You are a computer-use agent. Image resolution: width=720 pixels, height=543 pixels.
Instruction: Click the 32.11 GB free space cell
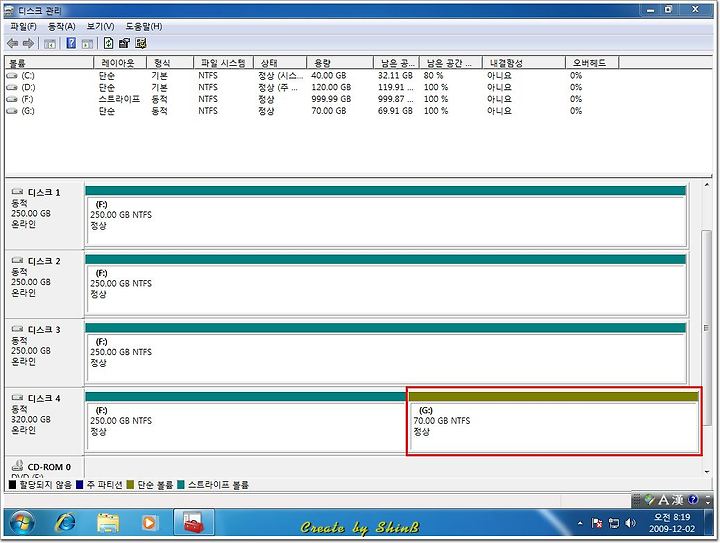395,76
